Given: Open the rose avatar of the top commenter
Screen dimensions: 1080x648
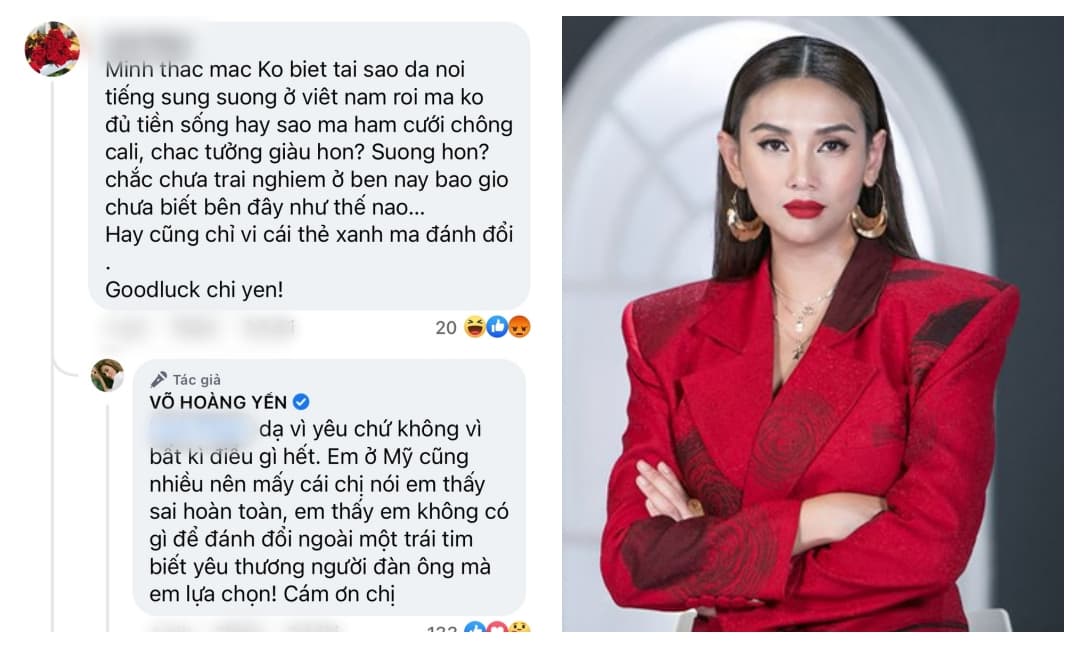Looking at the screenshot, I should [52, 48].
